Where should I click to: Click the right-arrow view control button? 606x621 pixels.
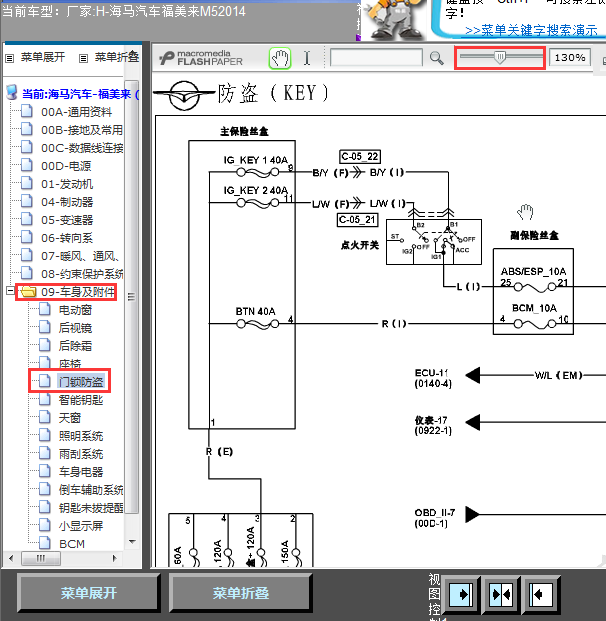click(461, 594)
